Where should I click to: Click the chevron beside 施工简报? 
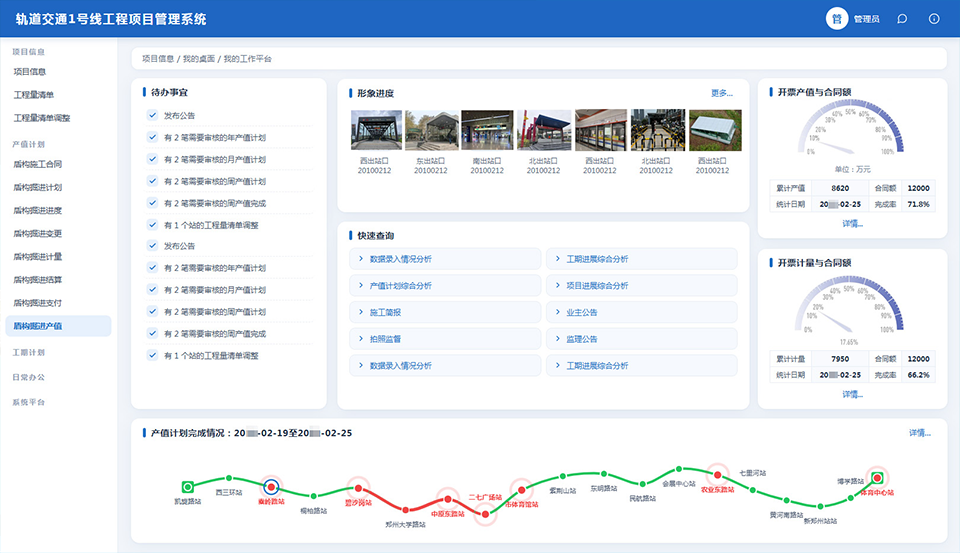click(x=361, y=312)
